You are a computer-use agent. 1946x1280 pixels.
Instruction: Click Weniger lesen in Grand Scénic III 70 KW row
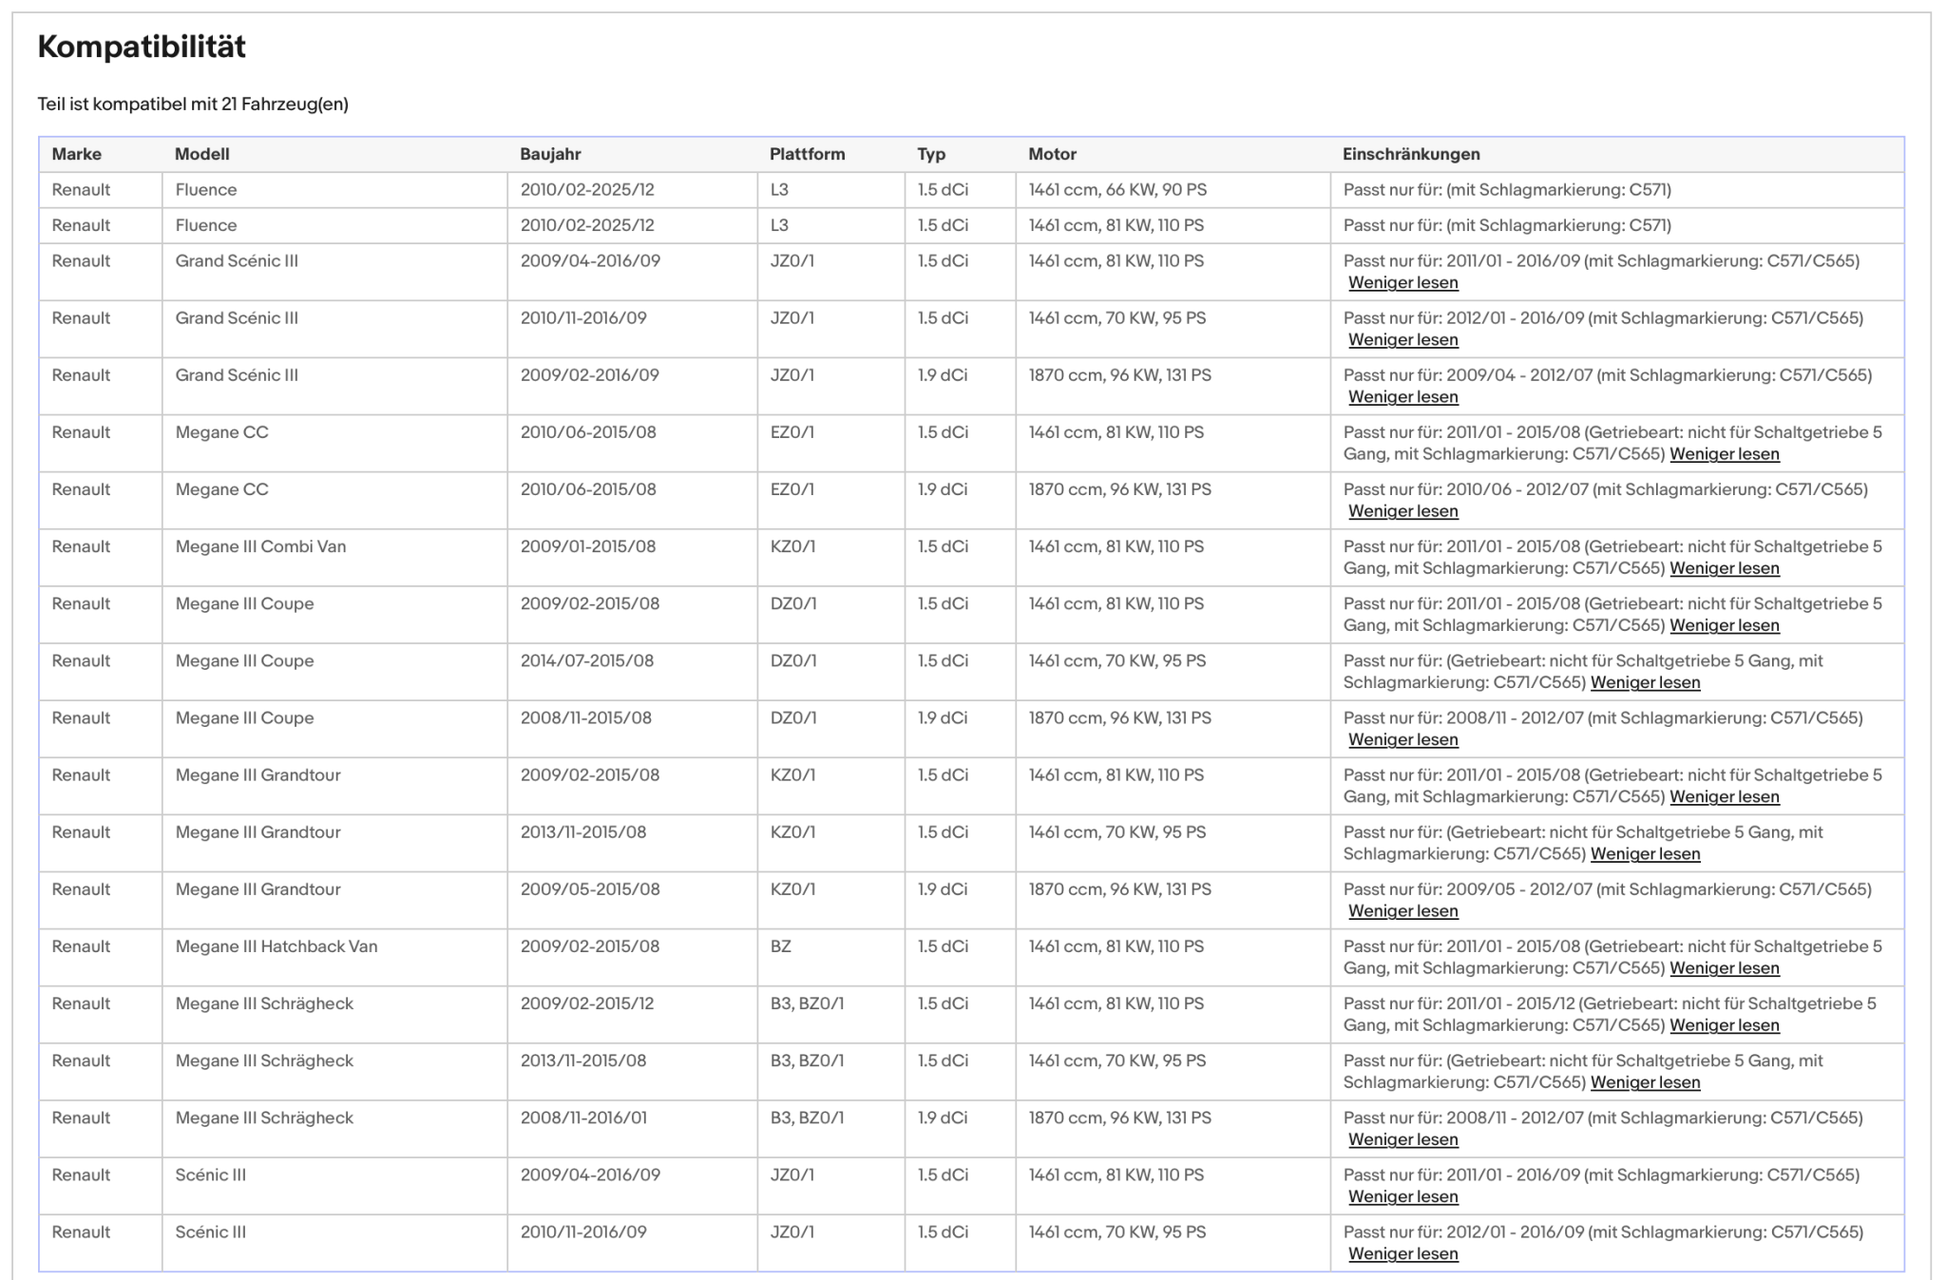[x=1403, y=340]
